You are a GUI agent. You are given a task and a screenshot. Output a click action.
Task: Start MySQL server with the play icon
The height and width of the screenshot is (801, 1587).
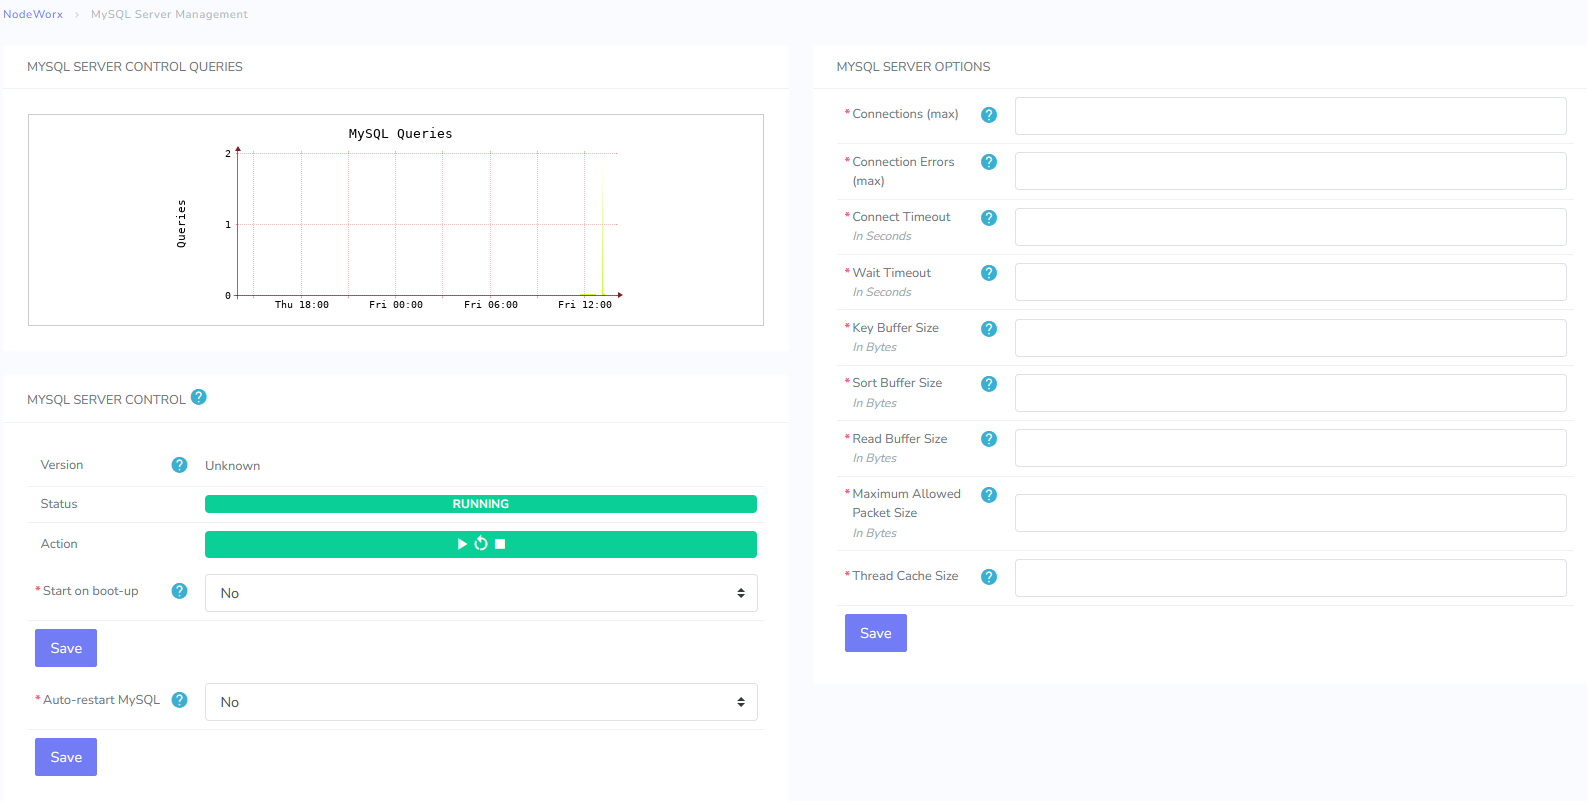[x=462, y=544]
